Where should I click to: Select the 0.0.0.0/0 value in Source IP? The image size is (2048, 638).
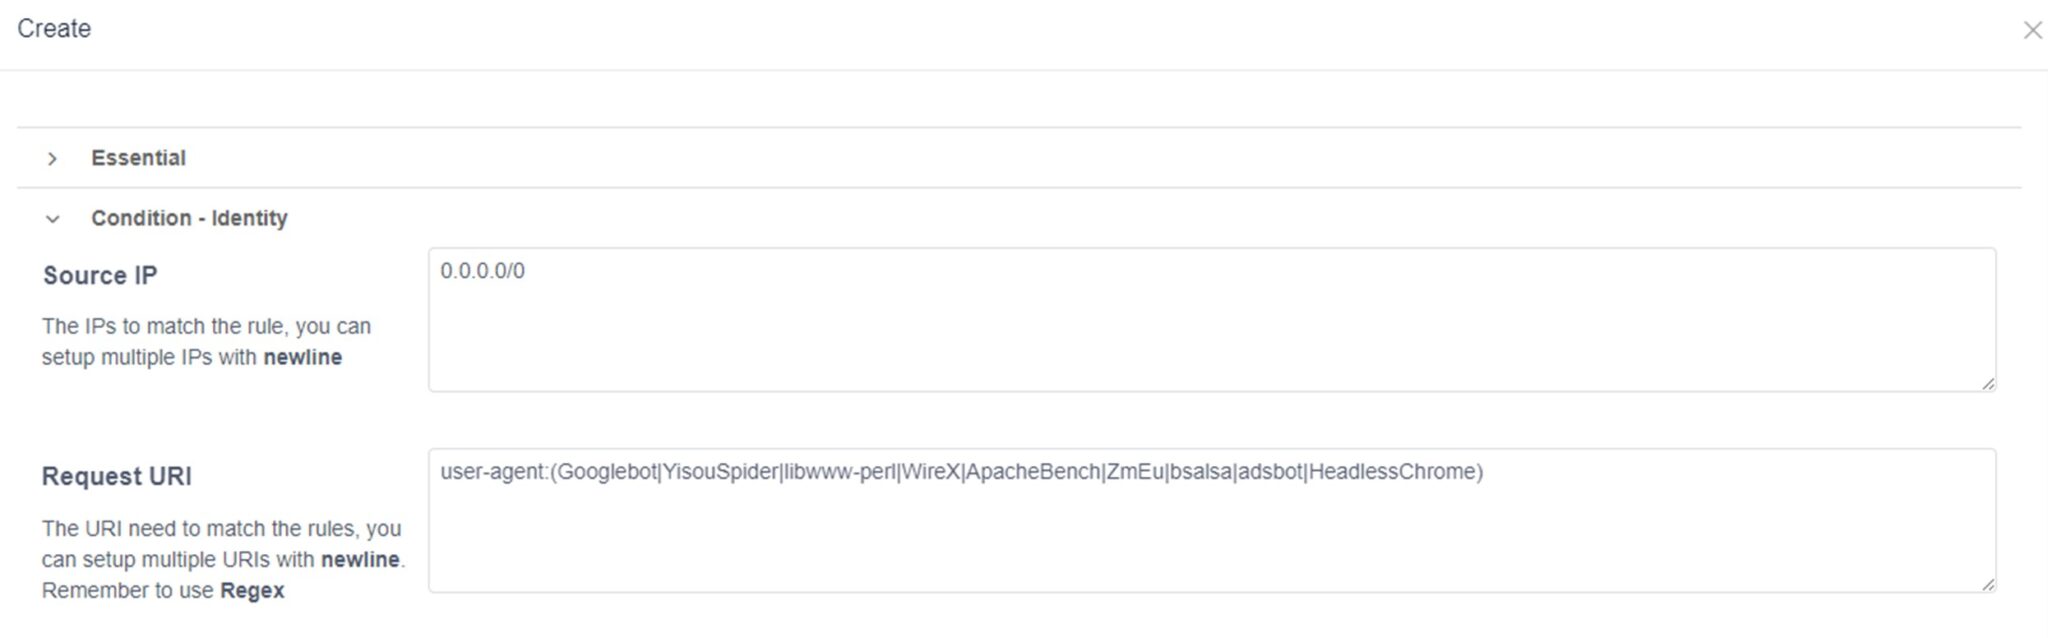(x=481, y=270)
